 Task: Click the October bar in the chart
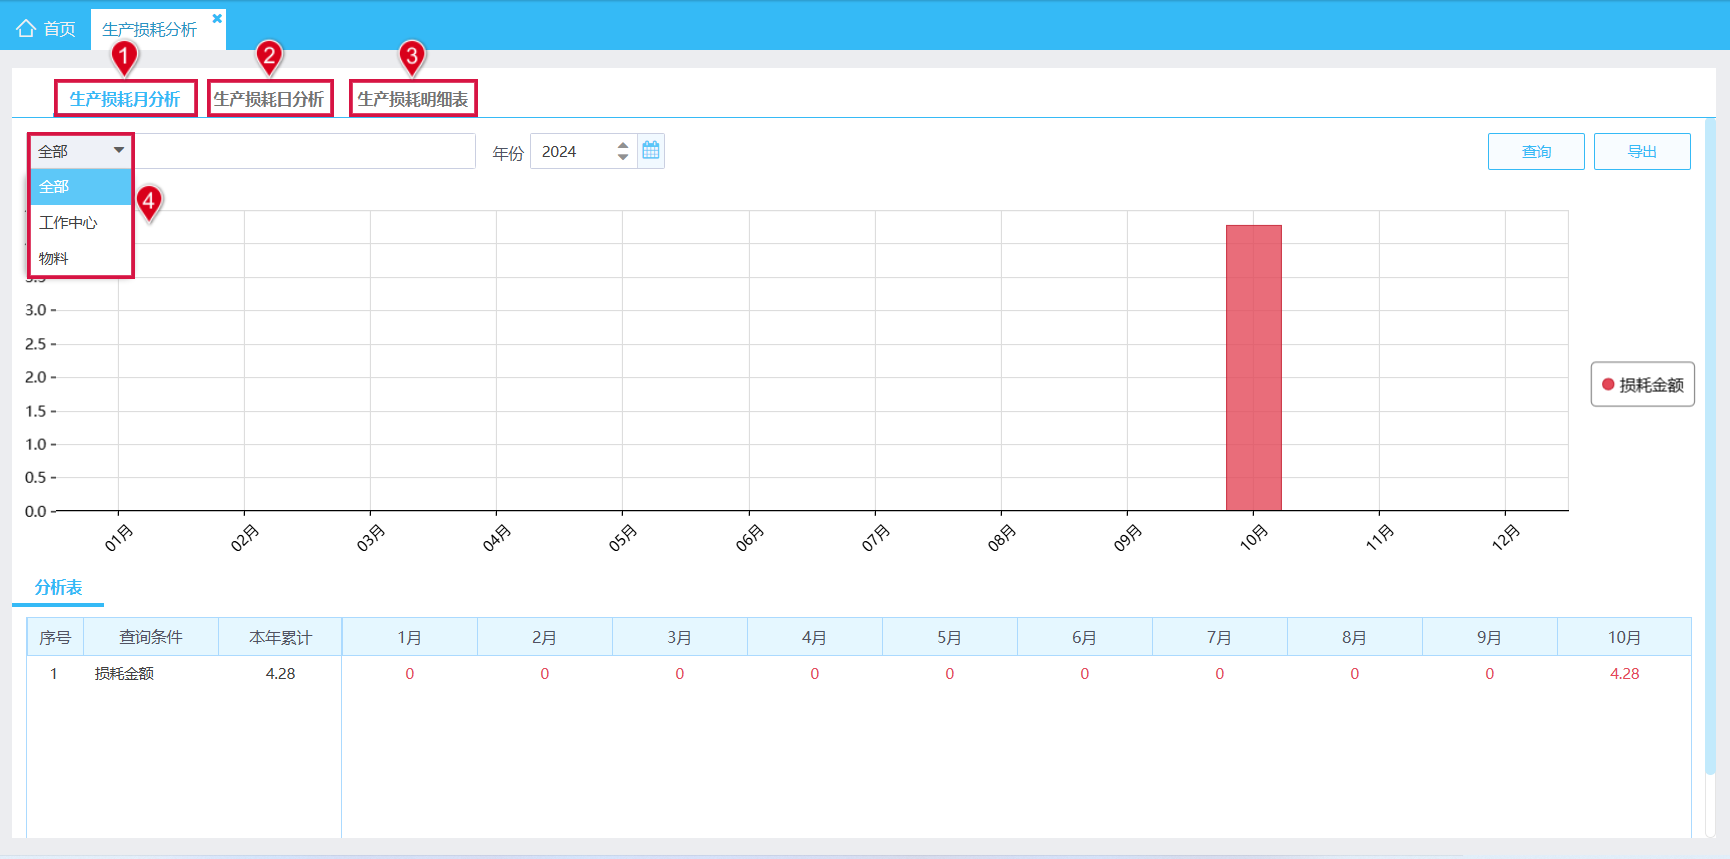(1254, 368)
